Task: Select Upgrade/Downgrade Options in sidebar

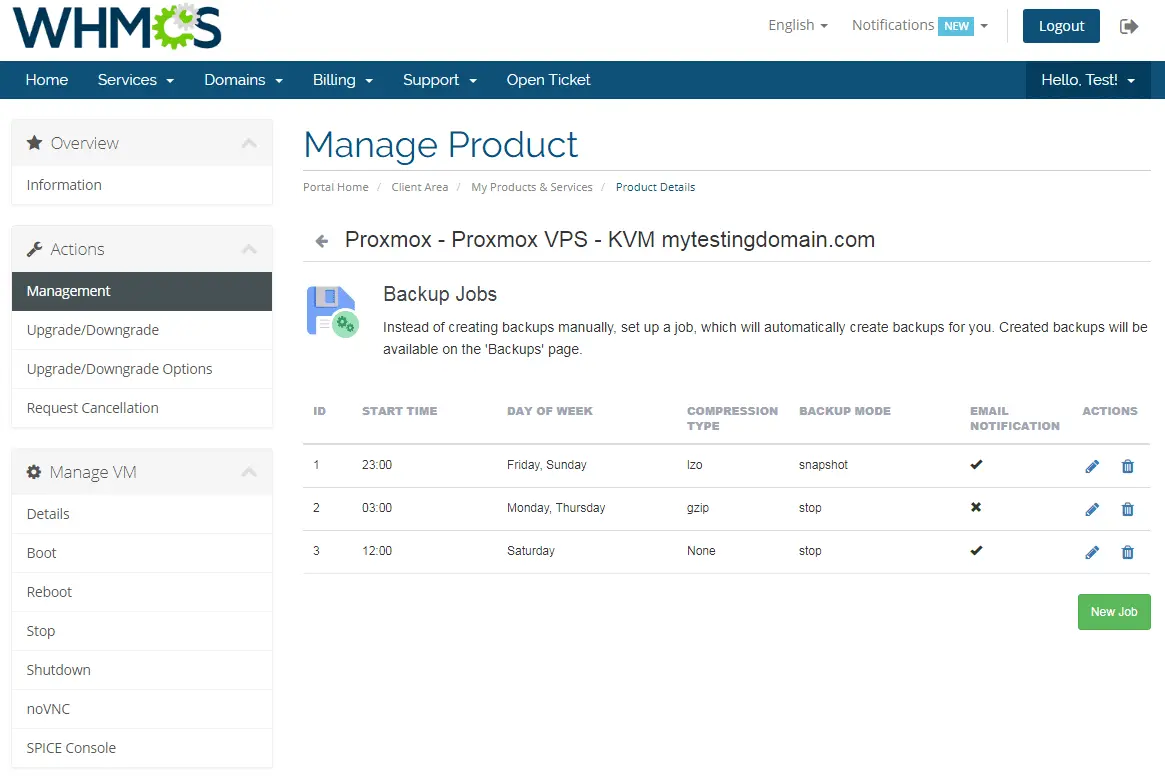Action: click(142, 369)
